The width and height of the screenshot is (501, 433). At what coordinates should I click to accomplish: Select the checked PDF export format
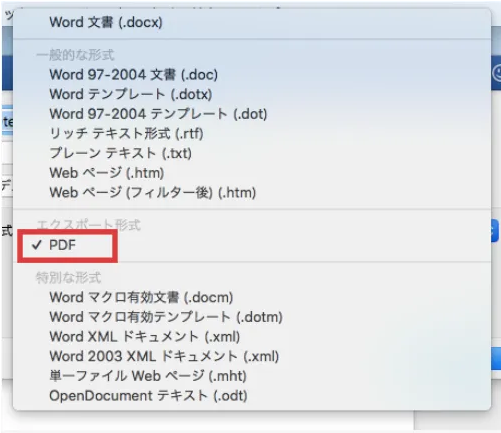click(x=62, y=245)
